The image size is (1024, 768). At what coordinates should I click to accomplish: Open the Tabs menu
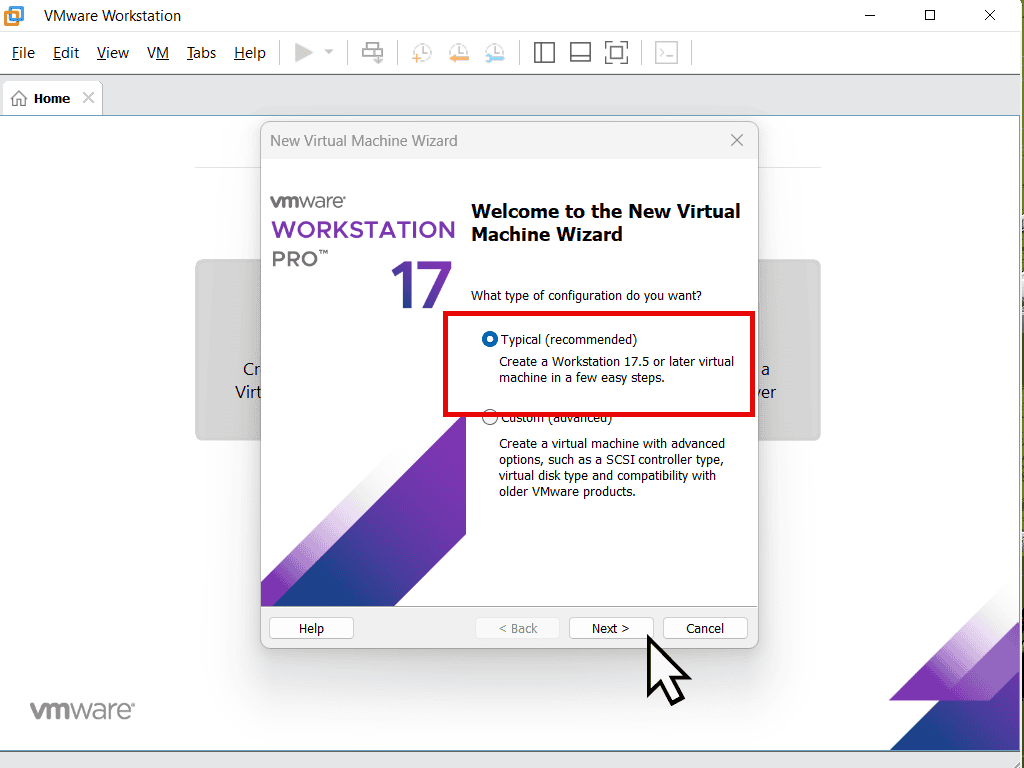point(201,53)
